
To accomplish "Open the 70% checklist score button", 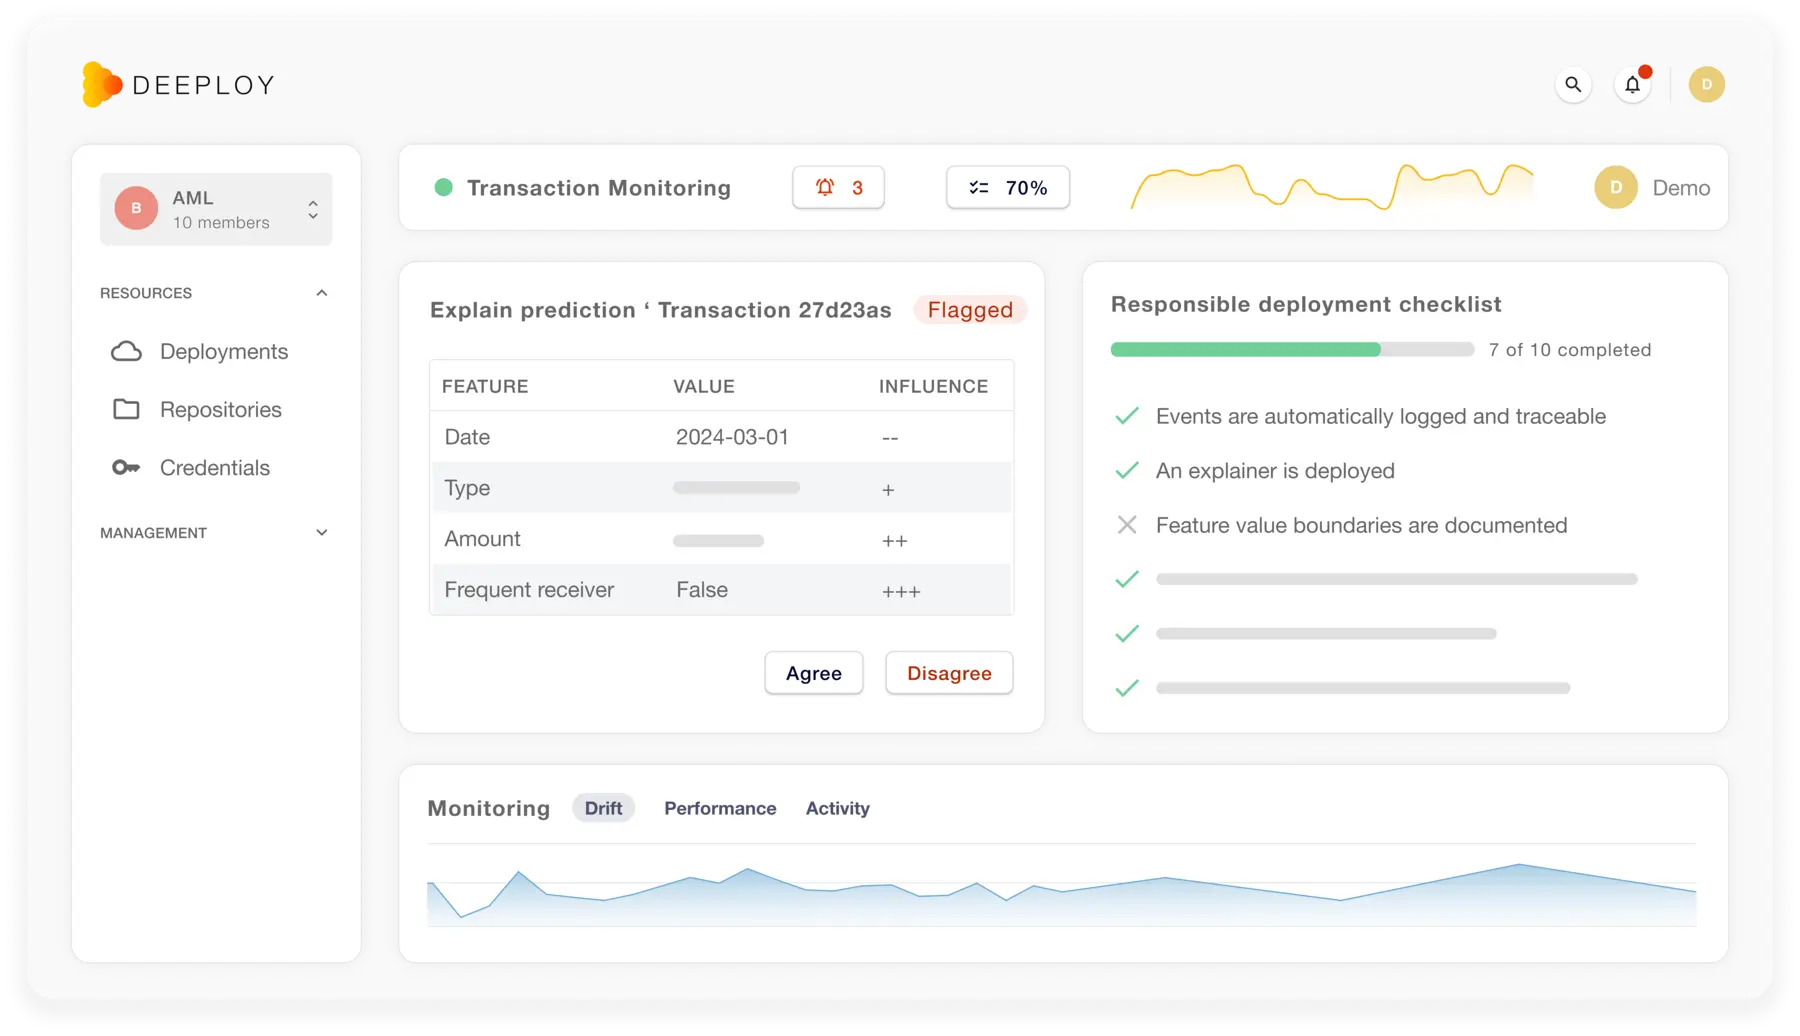I will pos(1008,187).
